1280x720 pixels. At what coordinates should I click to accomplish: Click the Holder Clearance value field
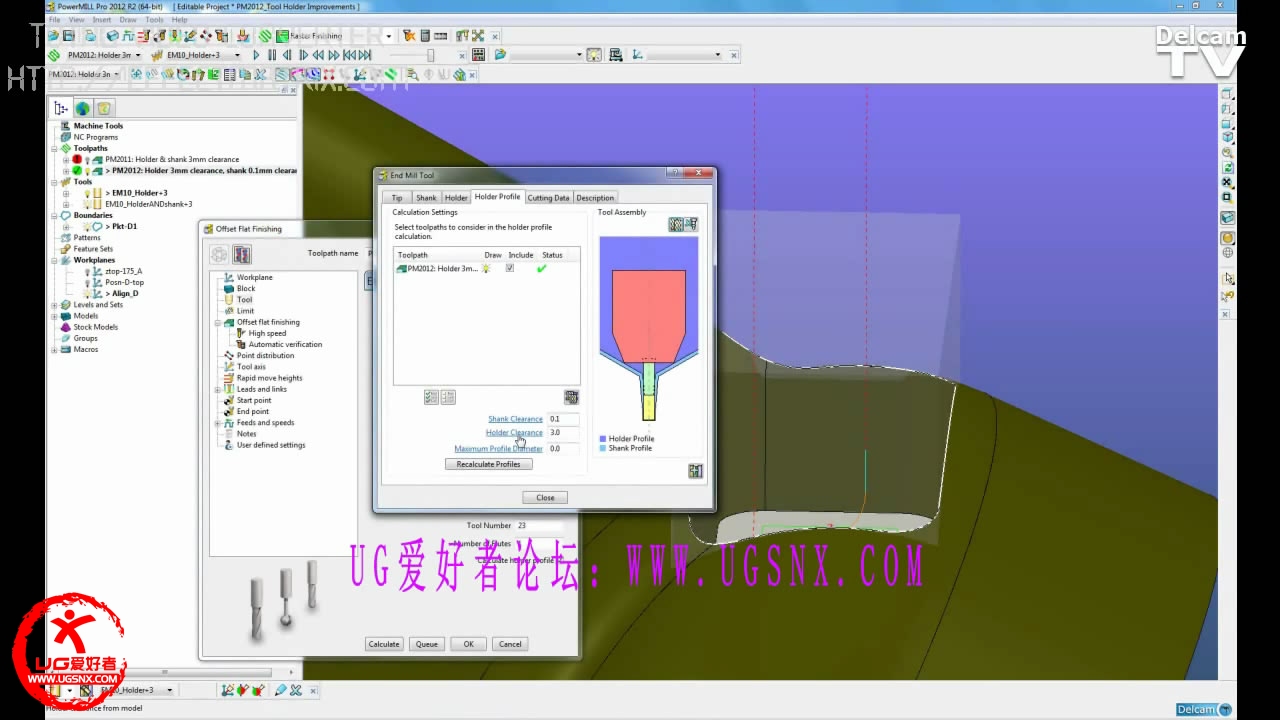tap(563, 433)
